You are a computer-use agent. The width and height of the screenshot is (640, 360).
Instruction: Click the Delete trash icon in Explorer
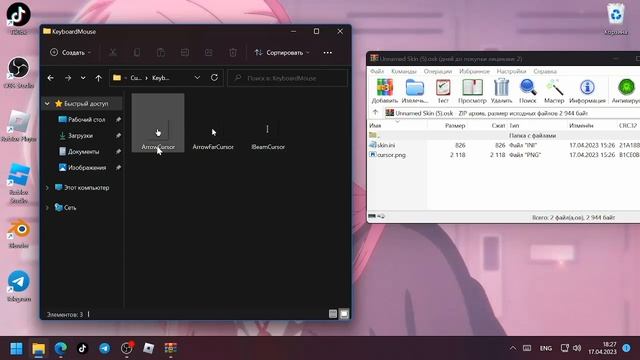[x=233, y=53]
